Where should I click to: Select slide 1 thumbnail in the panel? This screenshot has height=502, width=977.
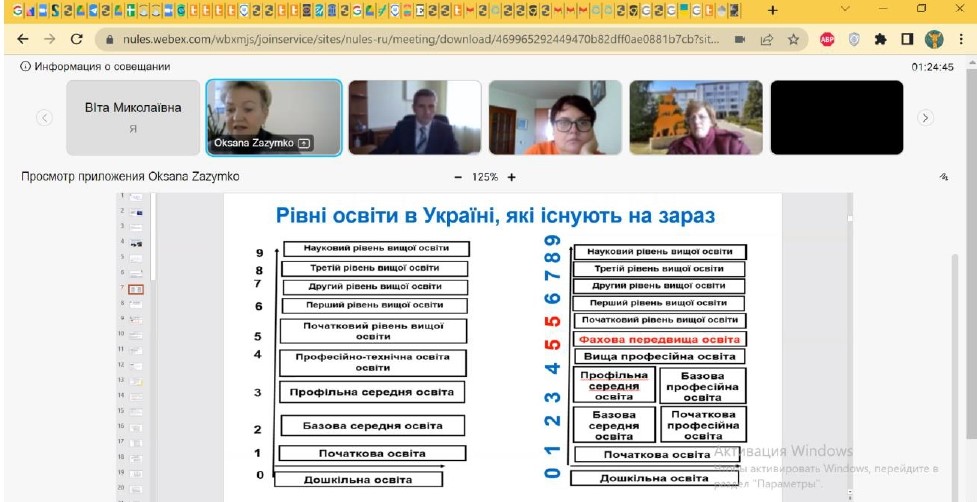(x=136, y=197)
